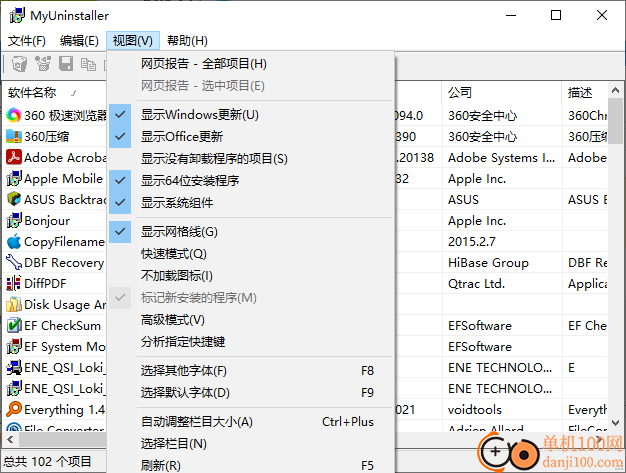Toggle 显示Office更新 option
The height and width of the screenshot is (473, 626).
pyautogui.click(x=251, y=137)
